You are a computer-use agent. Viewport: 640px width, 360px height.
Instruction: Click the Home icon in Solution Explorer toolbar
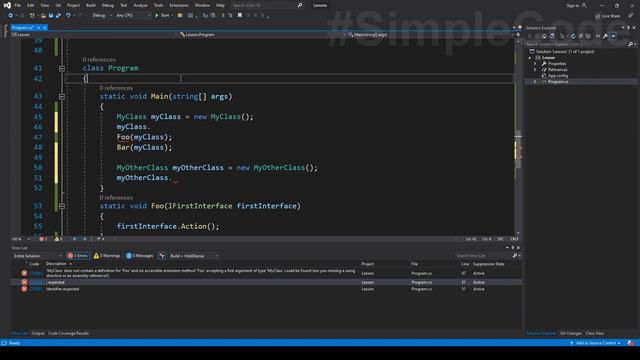click(x=544, y=36)
